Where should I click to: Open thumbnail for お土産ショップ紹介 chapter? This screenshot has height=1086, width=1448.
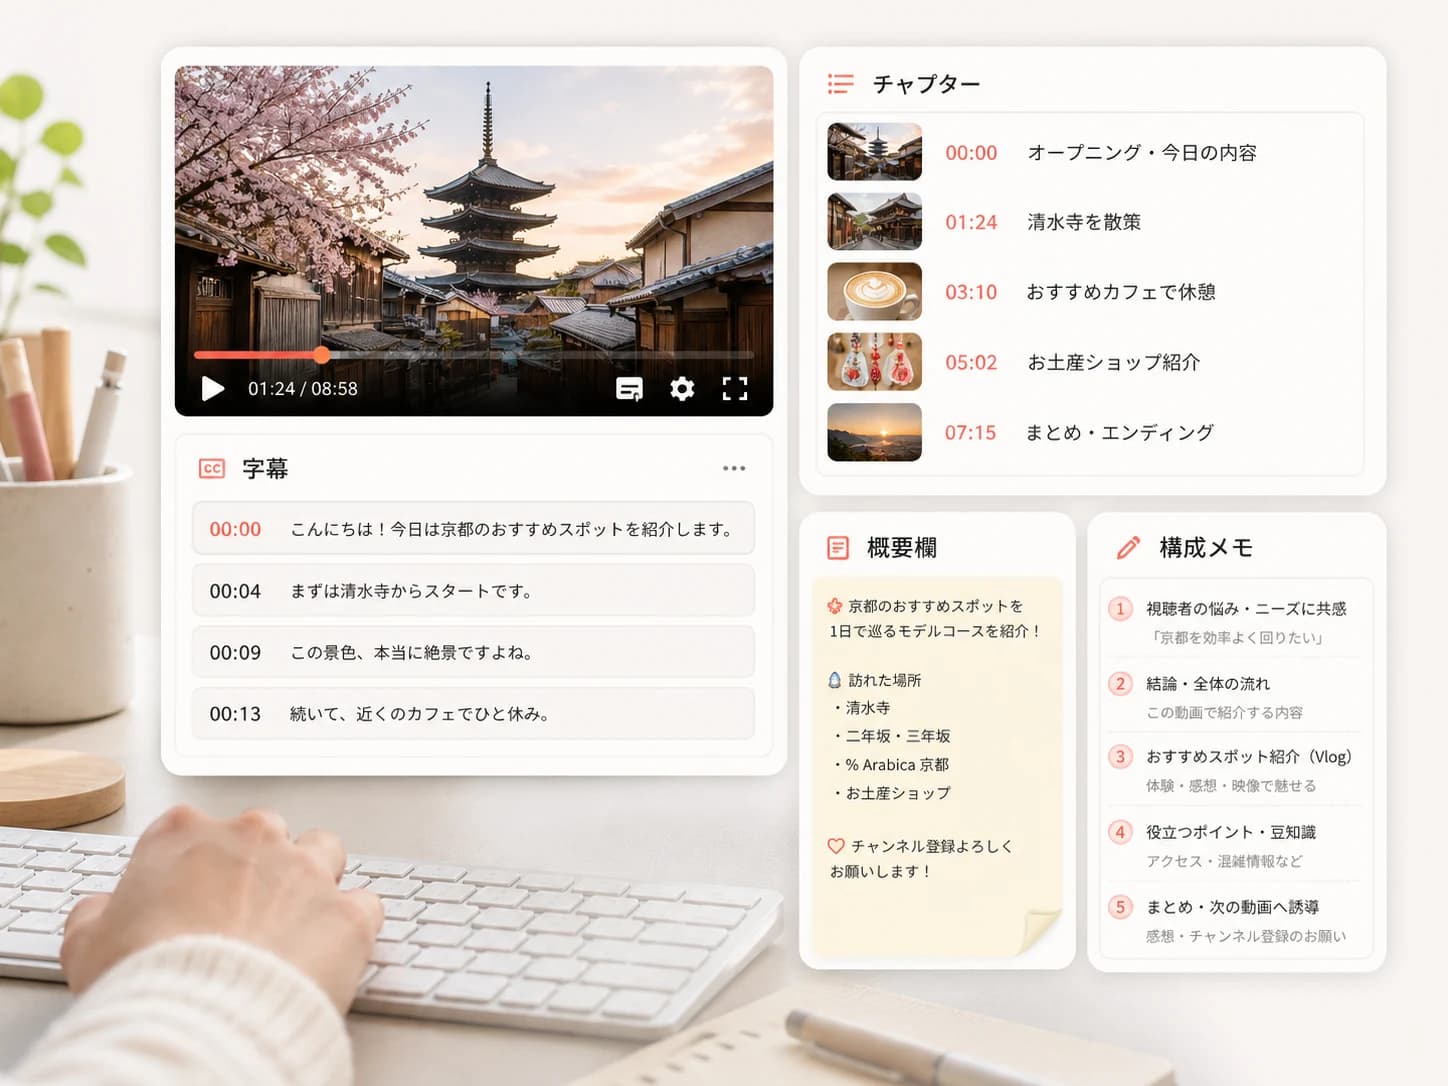pyautogui.click(x=875, y=362)
